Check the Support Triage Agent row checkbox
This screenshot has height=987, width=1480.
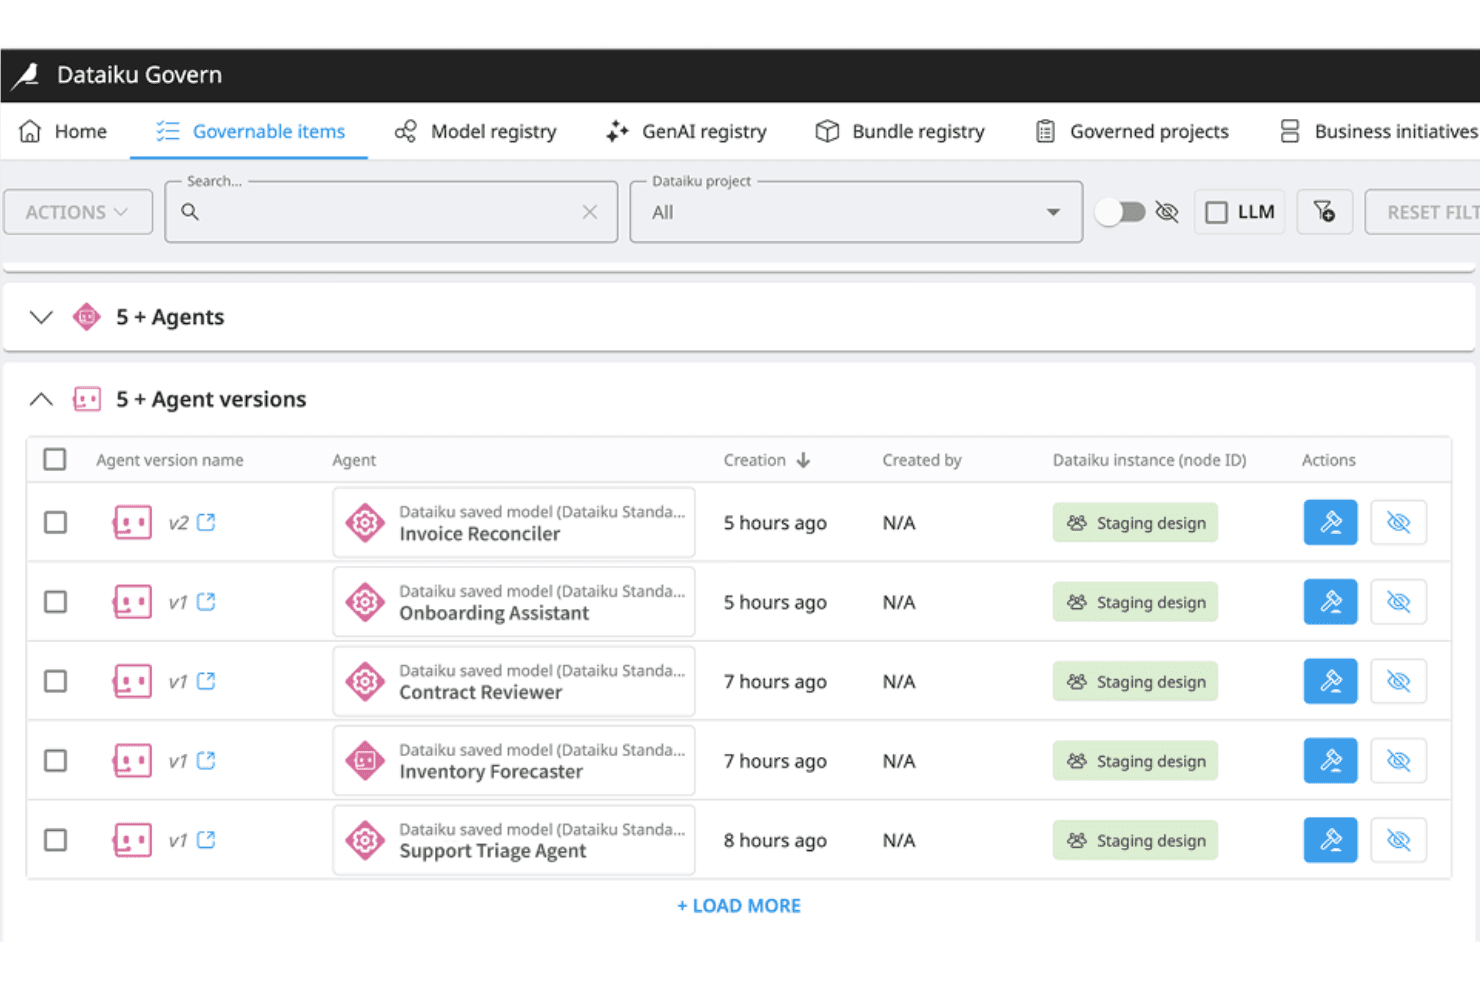(x=56, y=840)
